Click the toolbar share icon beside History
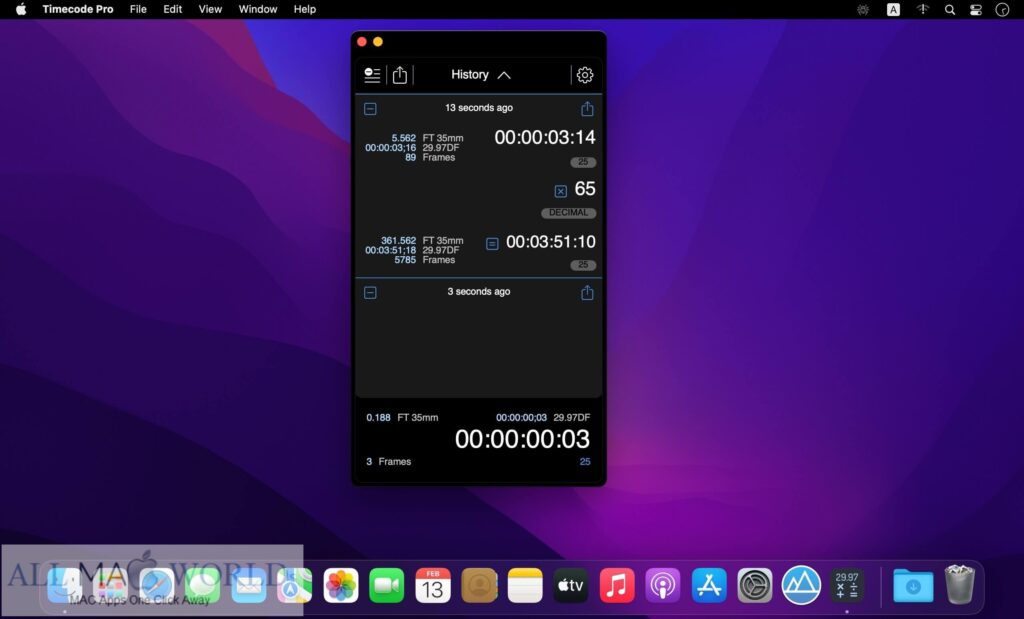Viewport: 1024px width, 619px height. click(400, 75)
